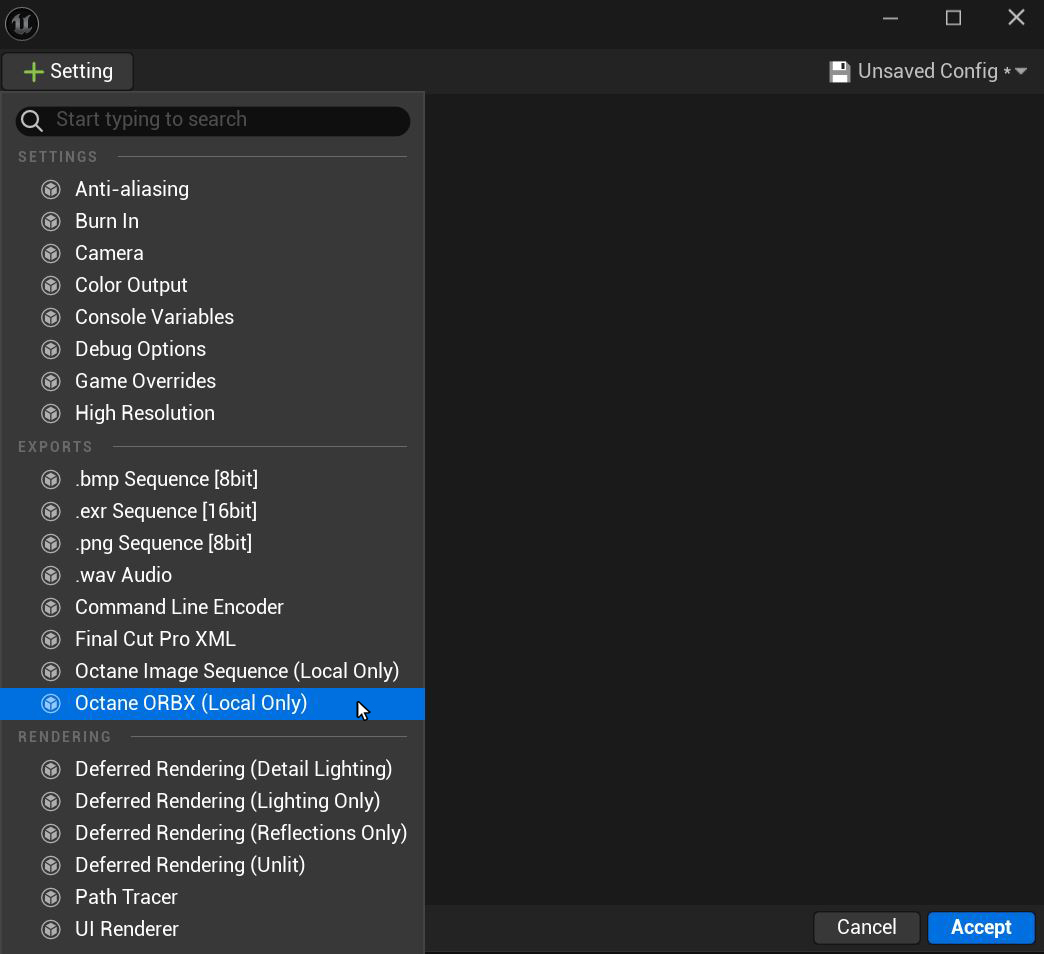The height and width of the screenshot is (954, 1044).
Task: Open the Unsaved Config dropdown arrow
Action: 1021,71
